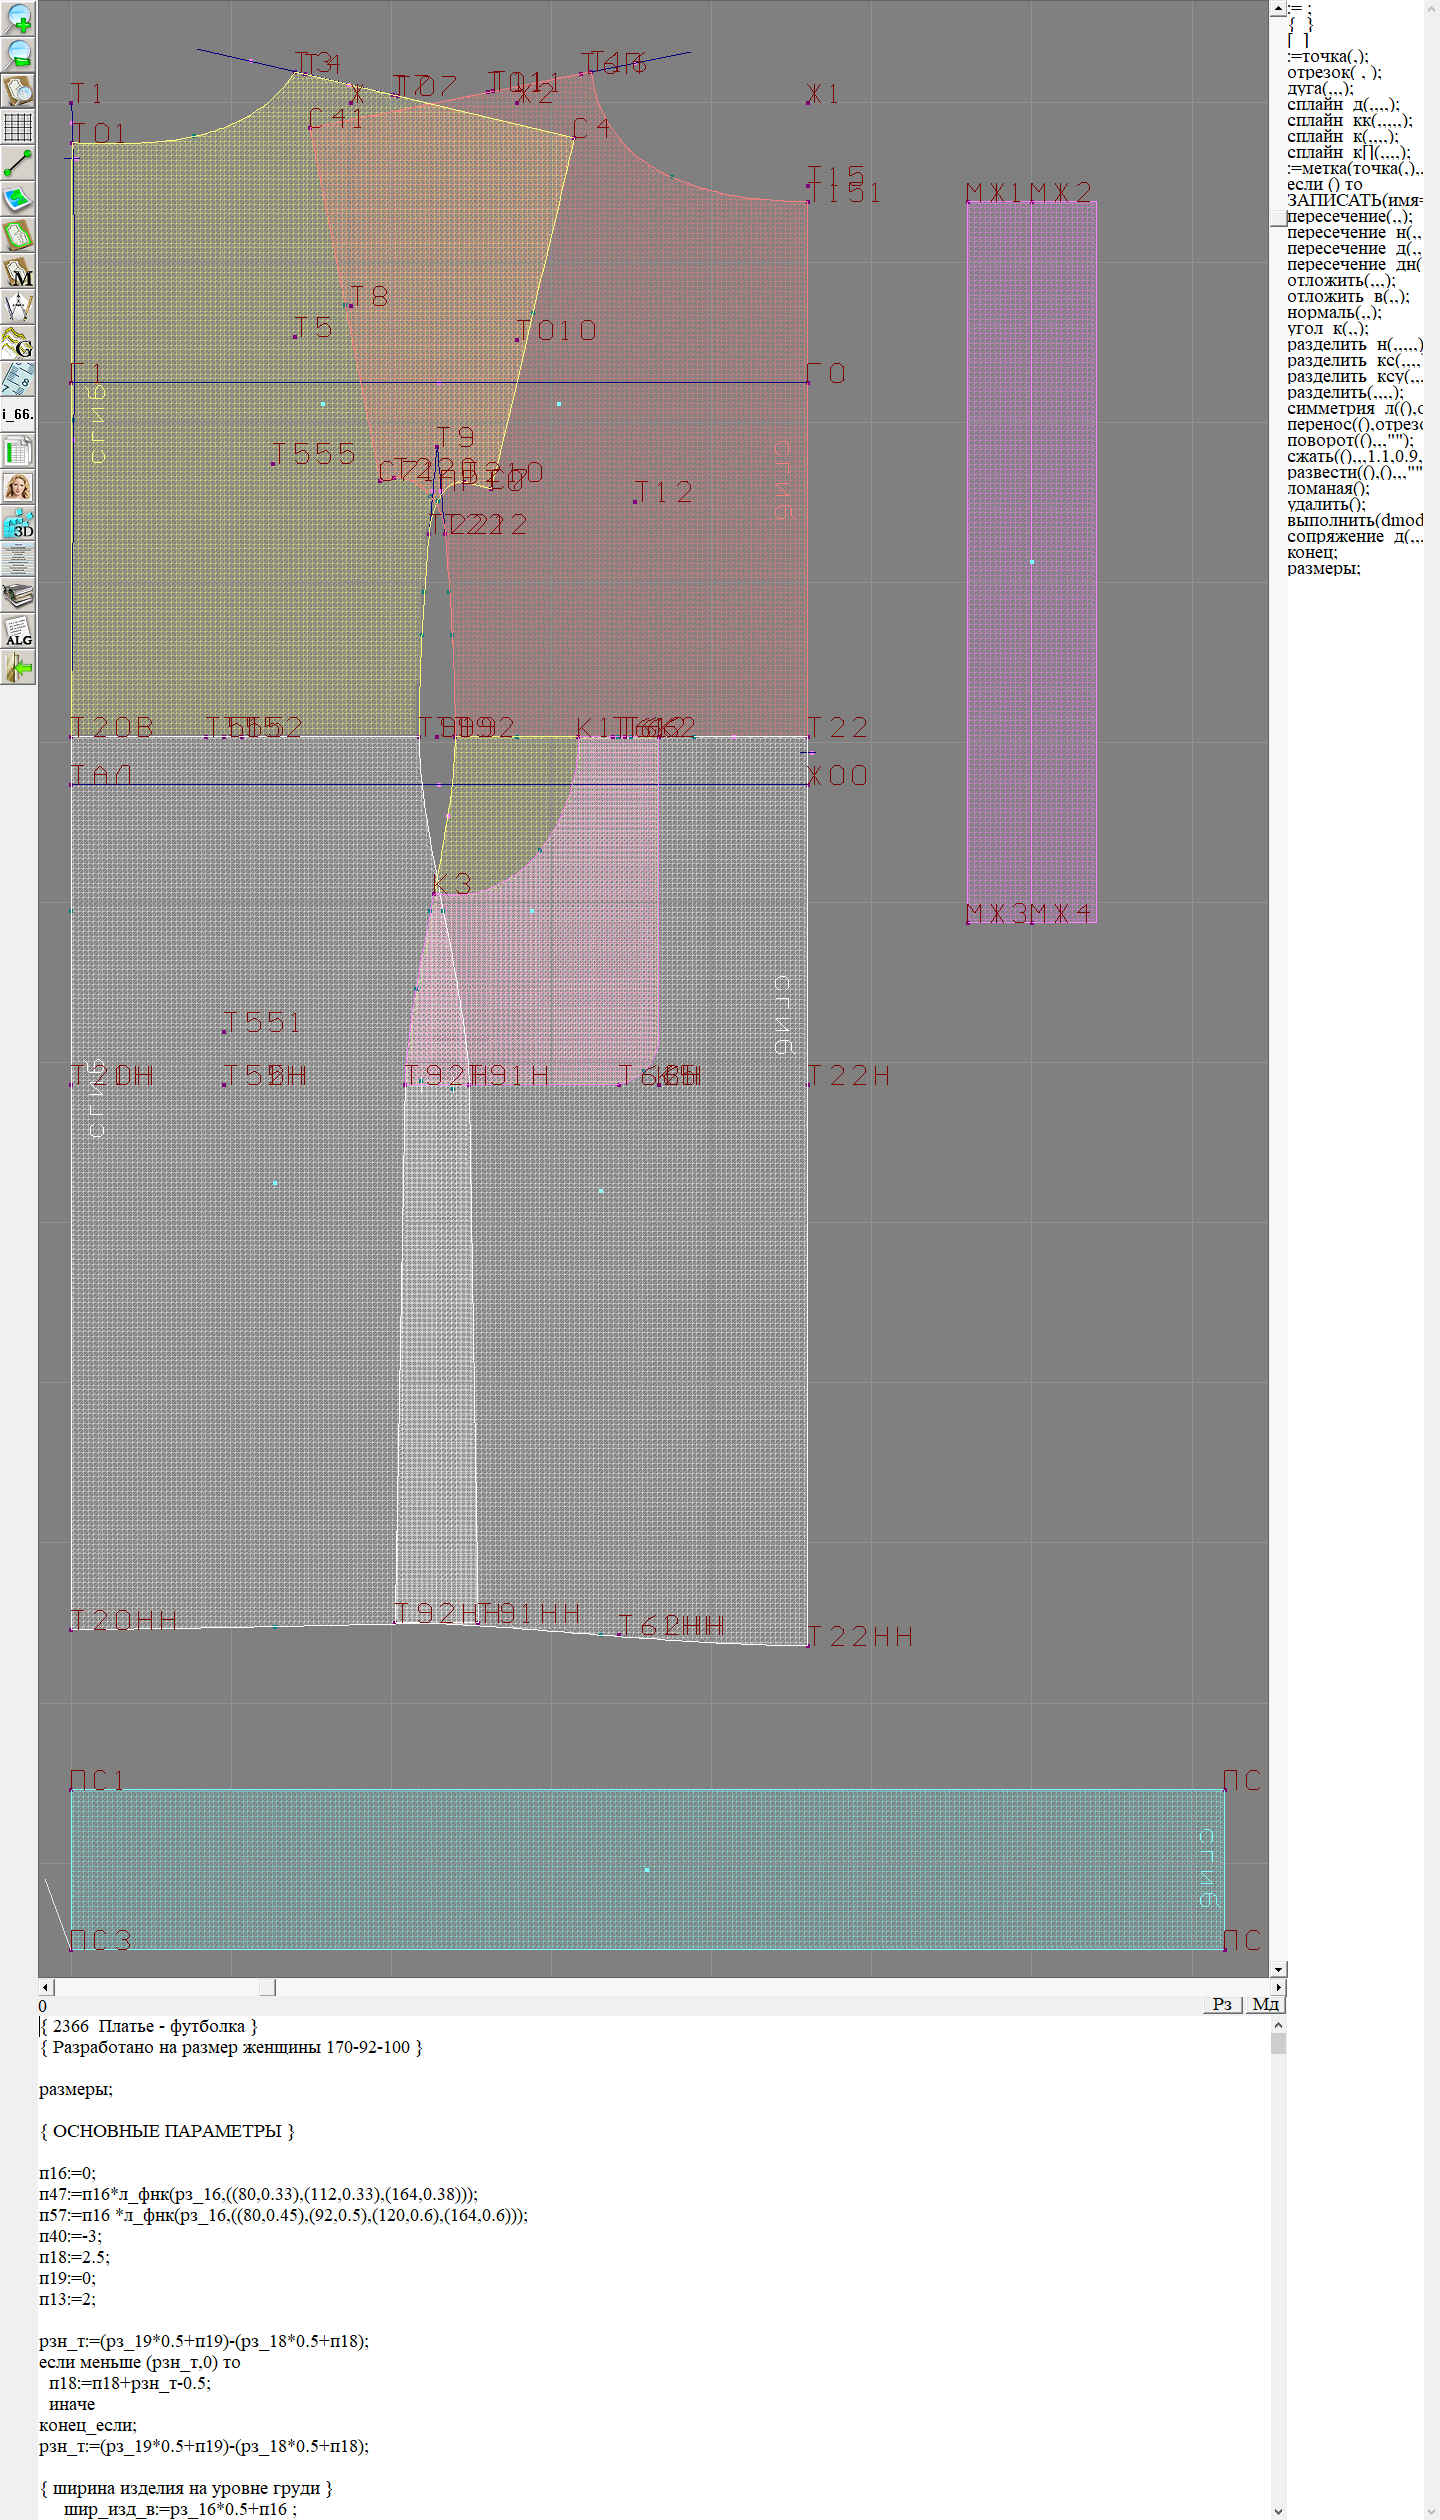This screenshot has width=1440, height=2520.
Task: Open the green spreadsheet table icon
Action: [18, 451]
